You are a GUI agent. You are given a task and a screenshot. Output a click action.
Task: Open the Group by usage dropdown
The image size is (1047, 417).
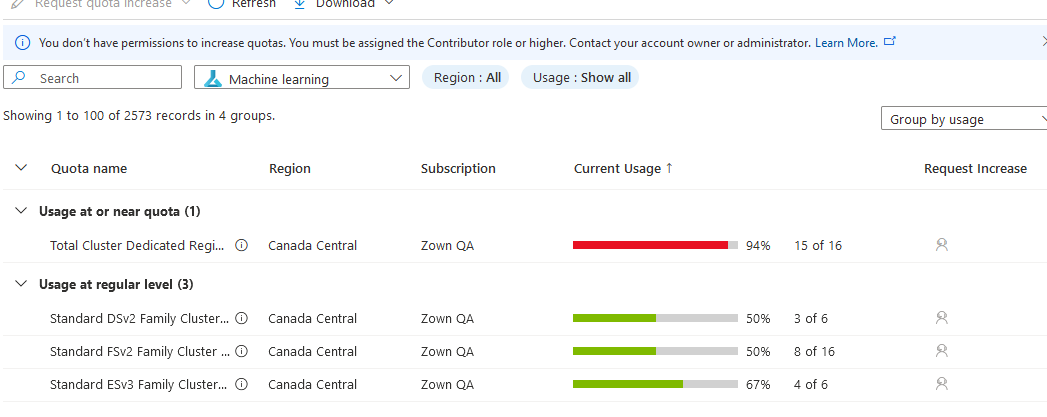(964, 119)
